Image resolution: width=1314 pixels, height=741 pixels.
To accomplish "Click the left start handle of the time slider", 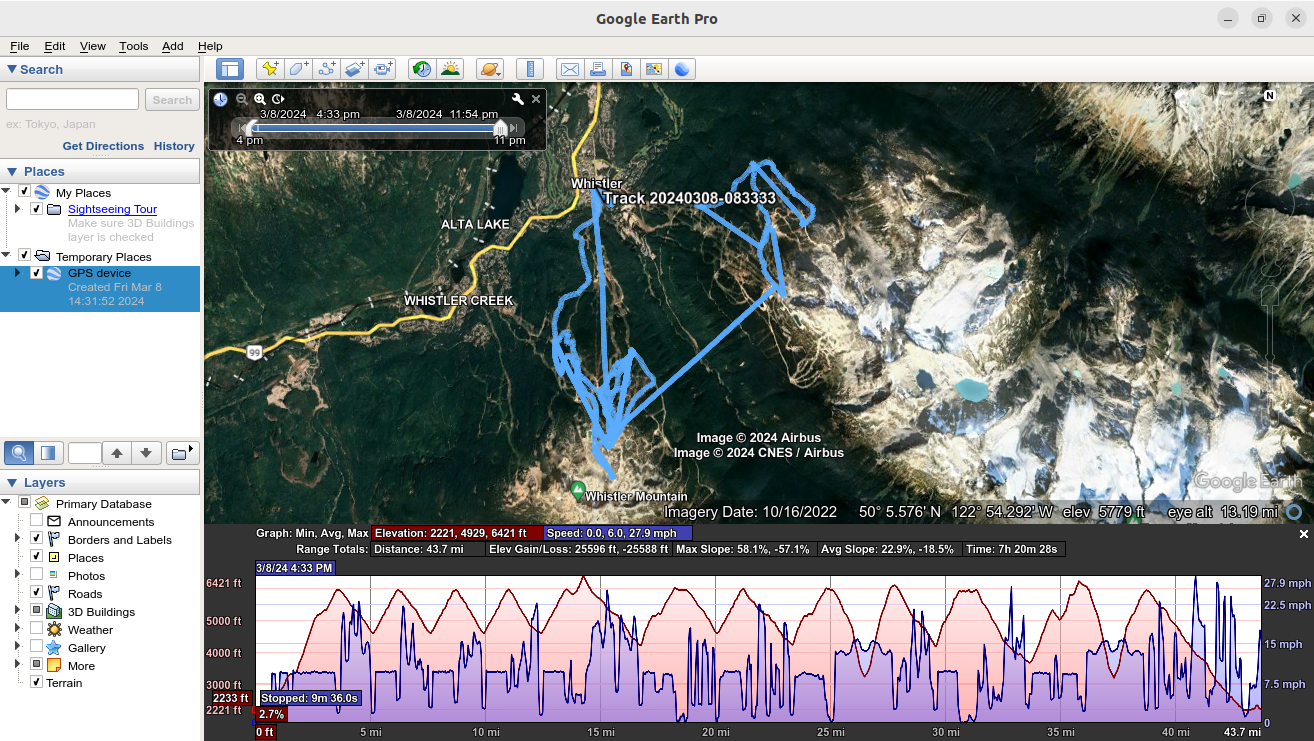I will 249,128.
